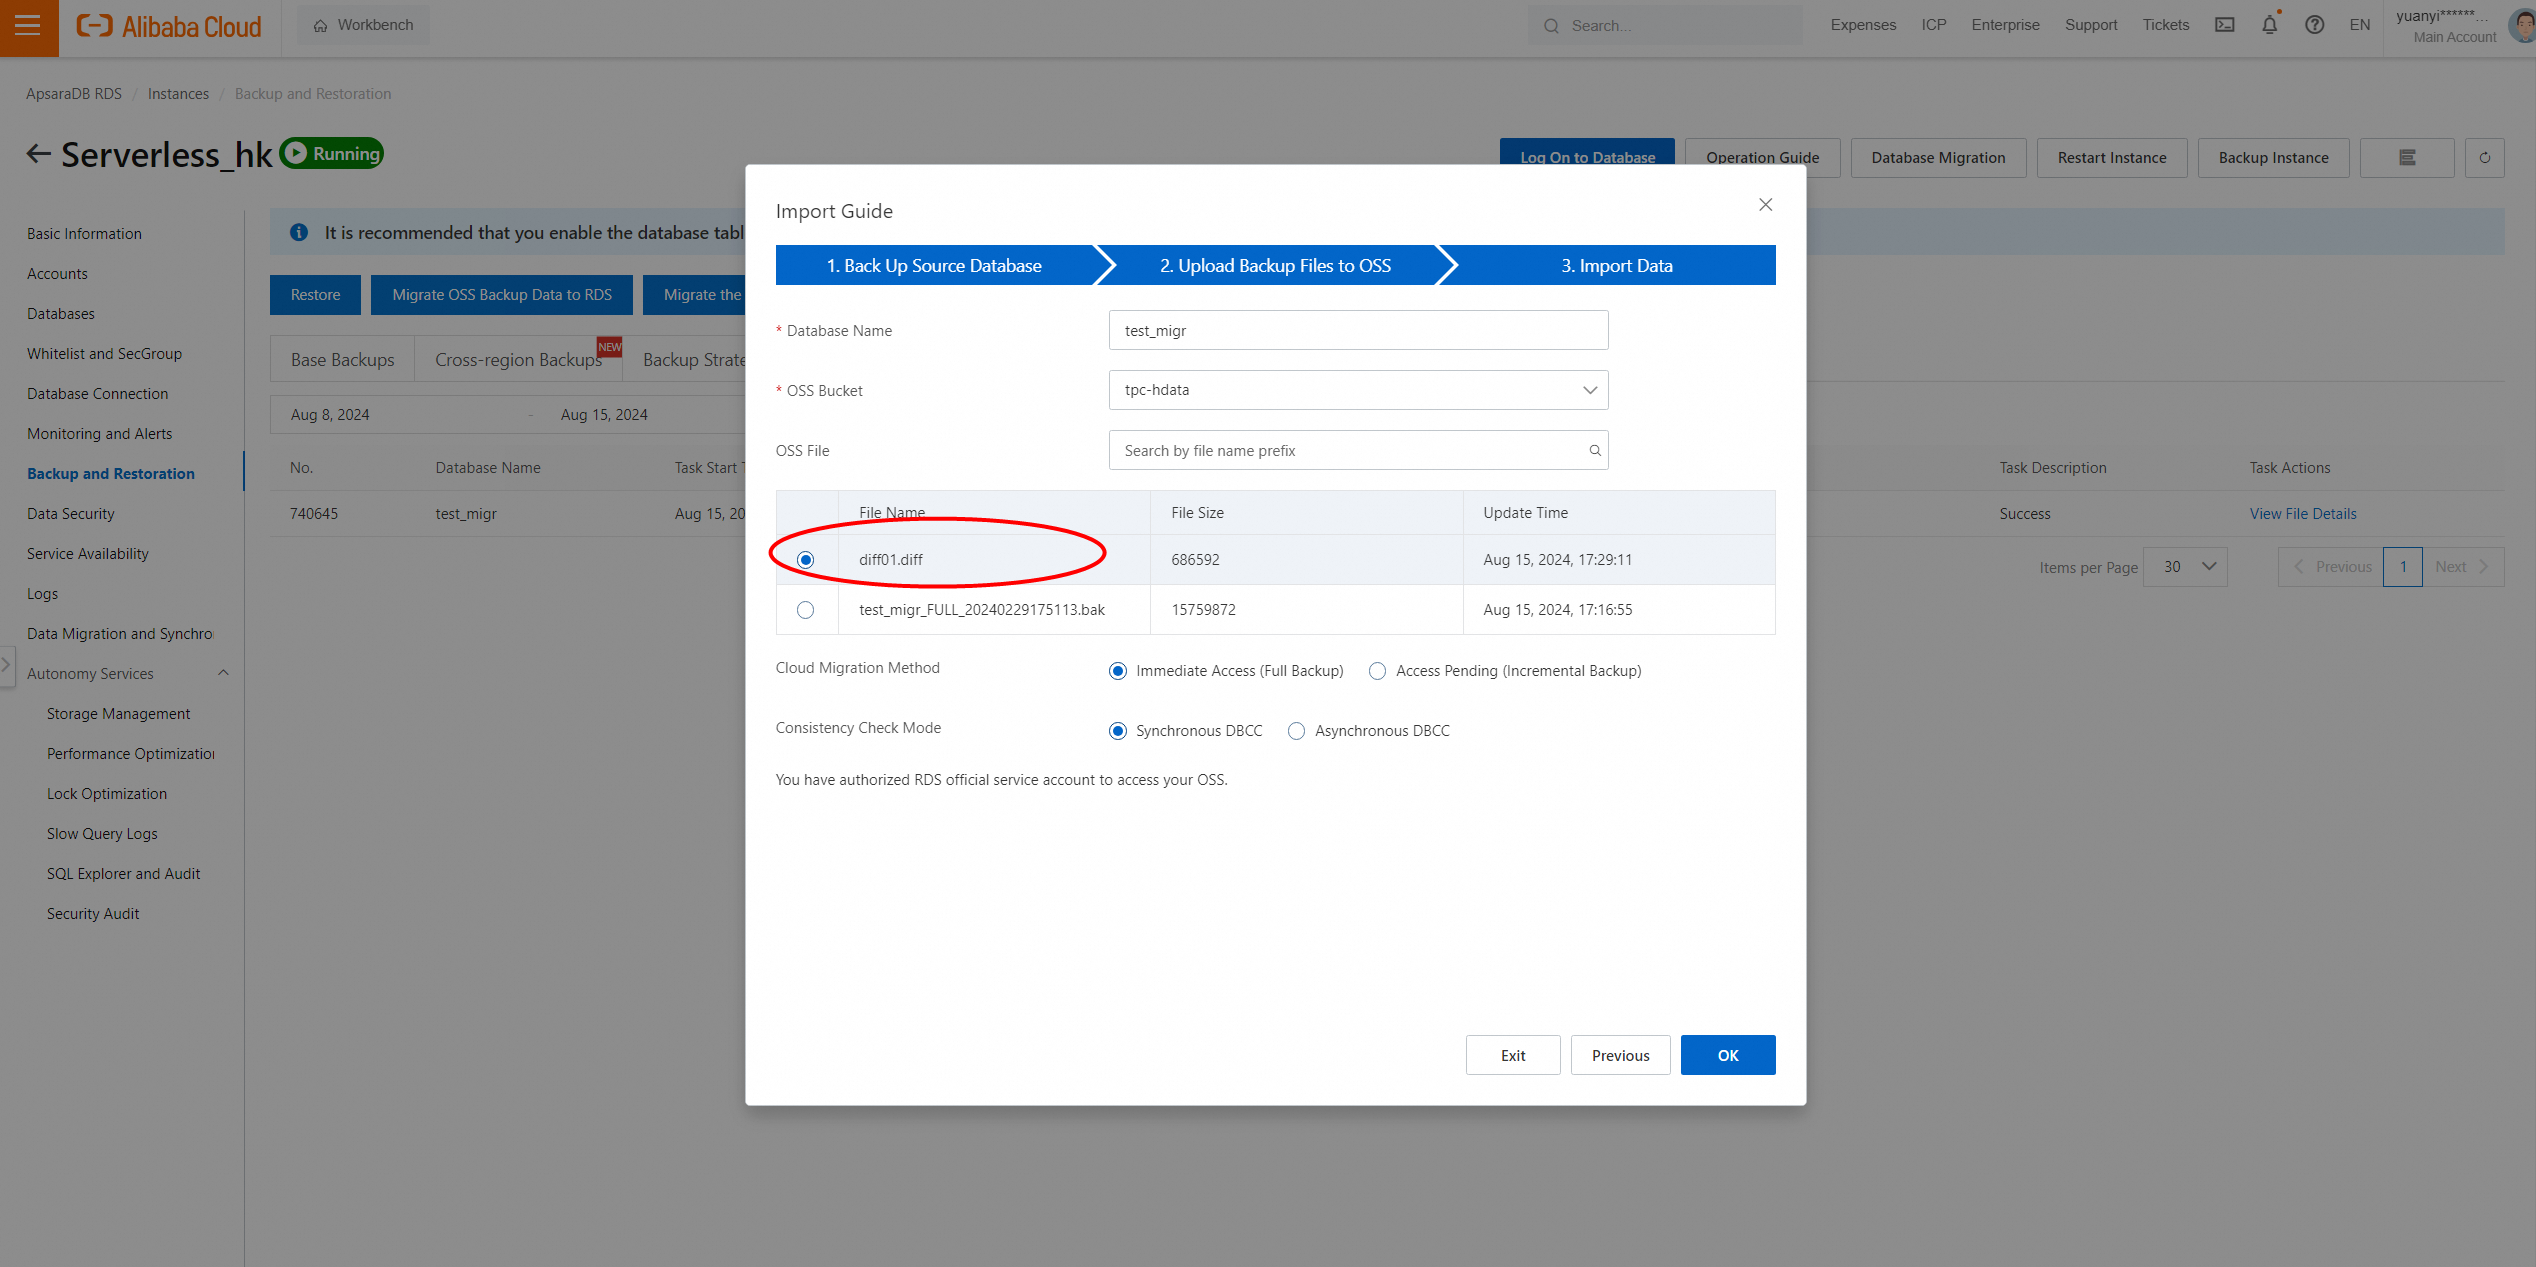This screenshot has width=2536, height=1267.
Task: Select the test_migr_FULL bak file radio button
Action: click(805, 610)
